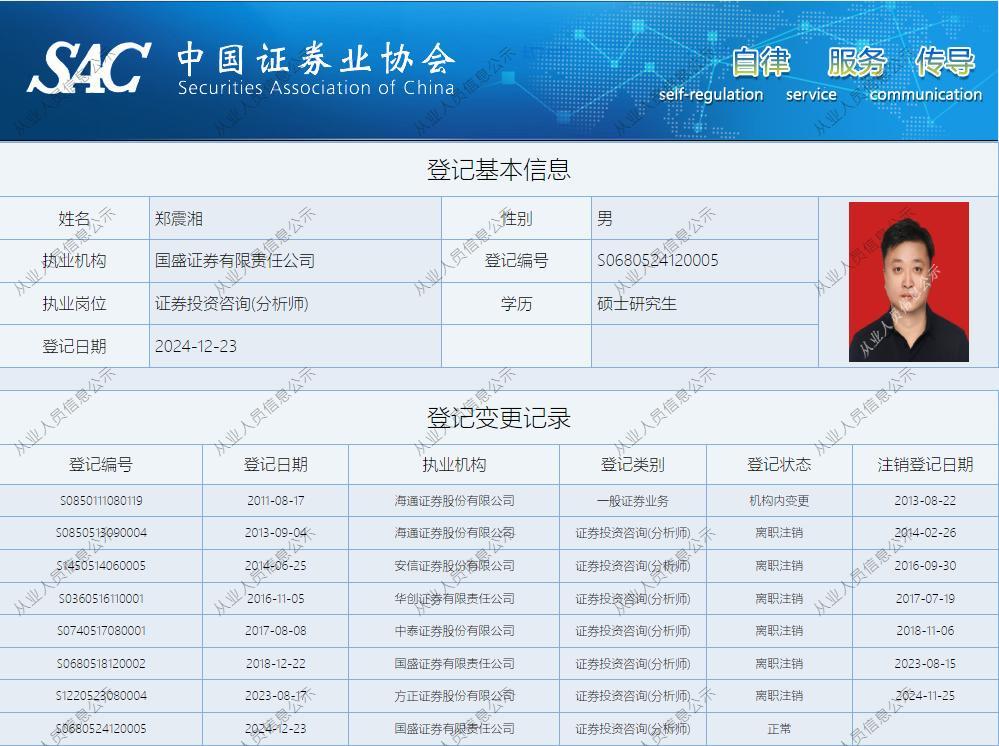Click the 注销登记日期 column header

click(925, 464)
